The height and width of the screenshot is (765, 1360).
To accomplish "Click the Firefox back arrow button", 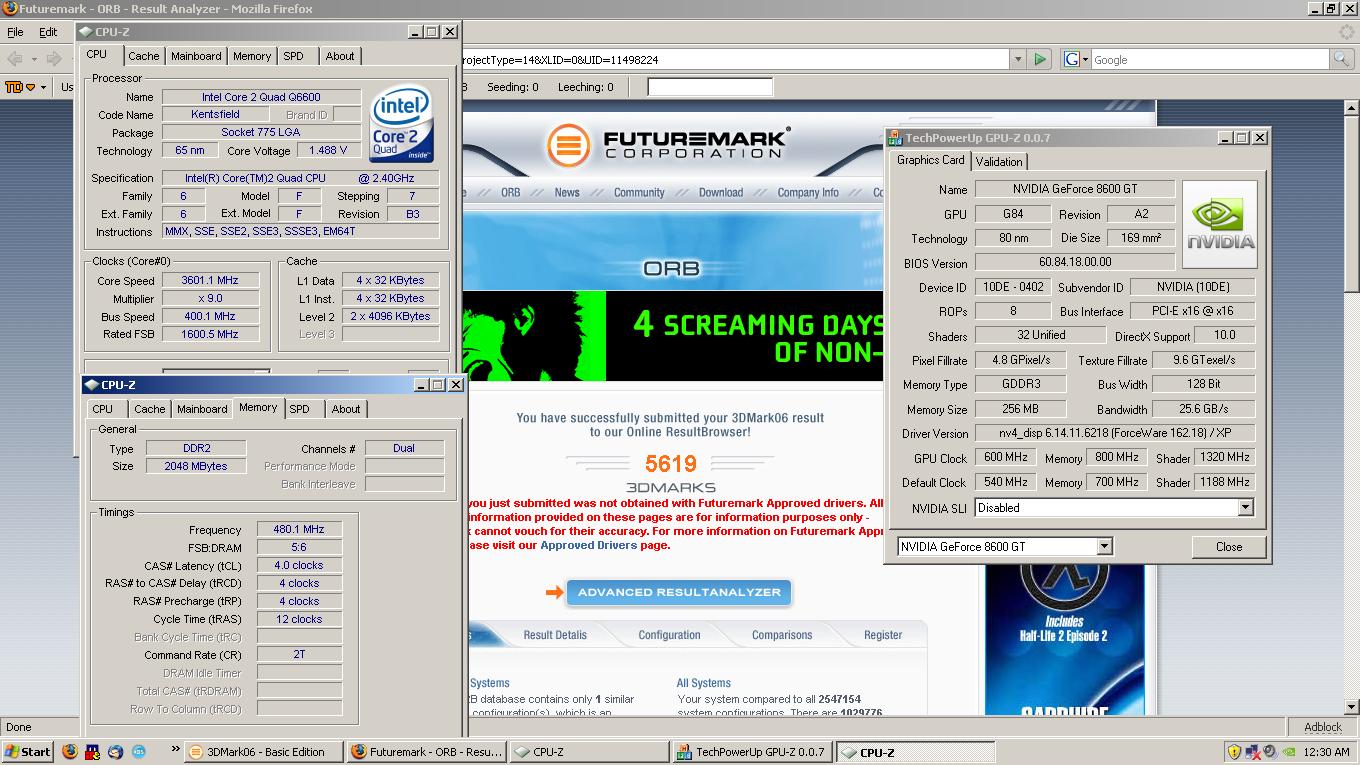I will coord(16,59).
